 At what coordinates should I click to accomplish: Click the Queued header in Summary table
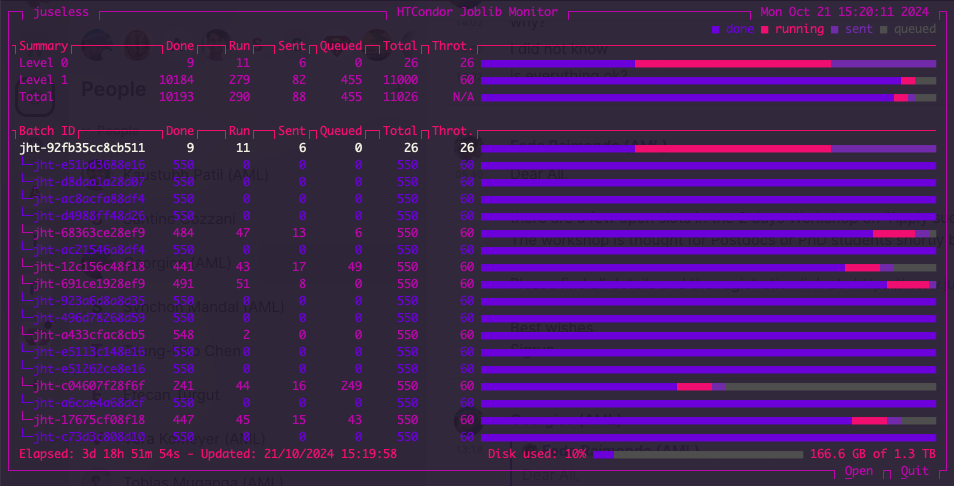[x=340, y=46]
